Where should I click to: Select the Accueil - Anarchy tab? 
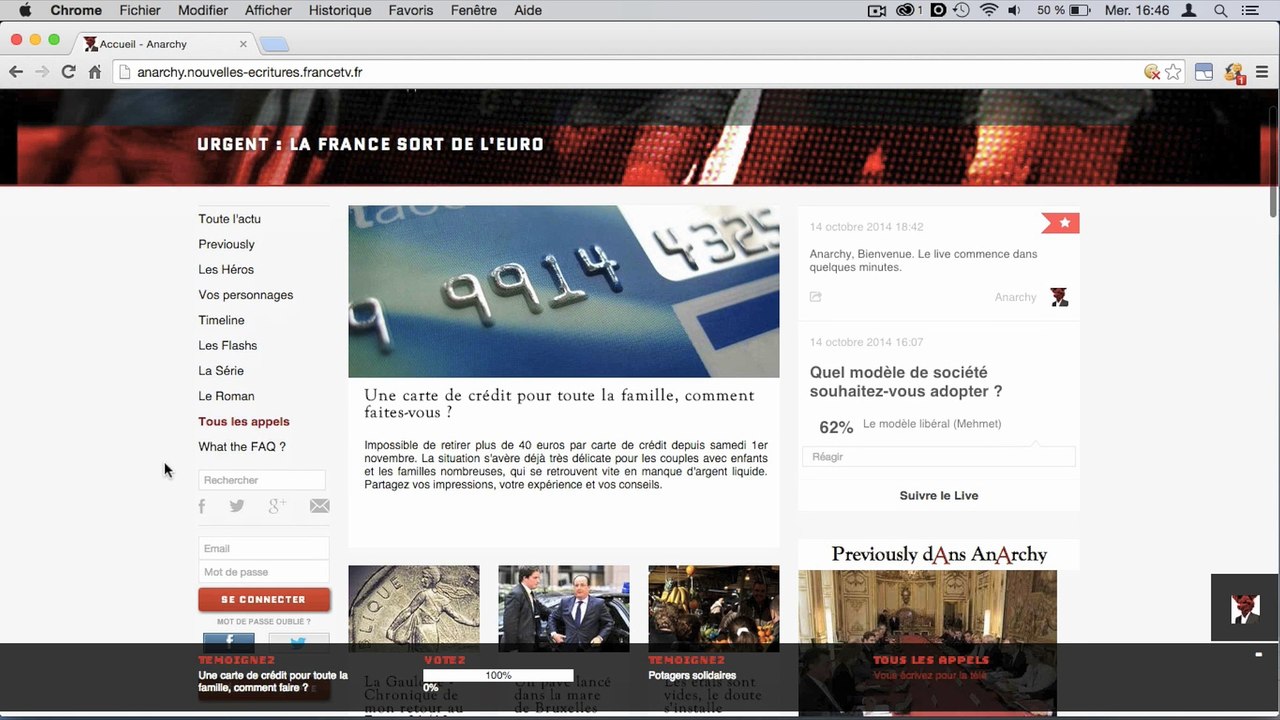tap(160, 44)
